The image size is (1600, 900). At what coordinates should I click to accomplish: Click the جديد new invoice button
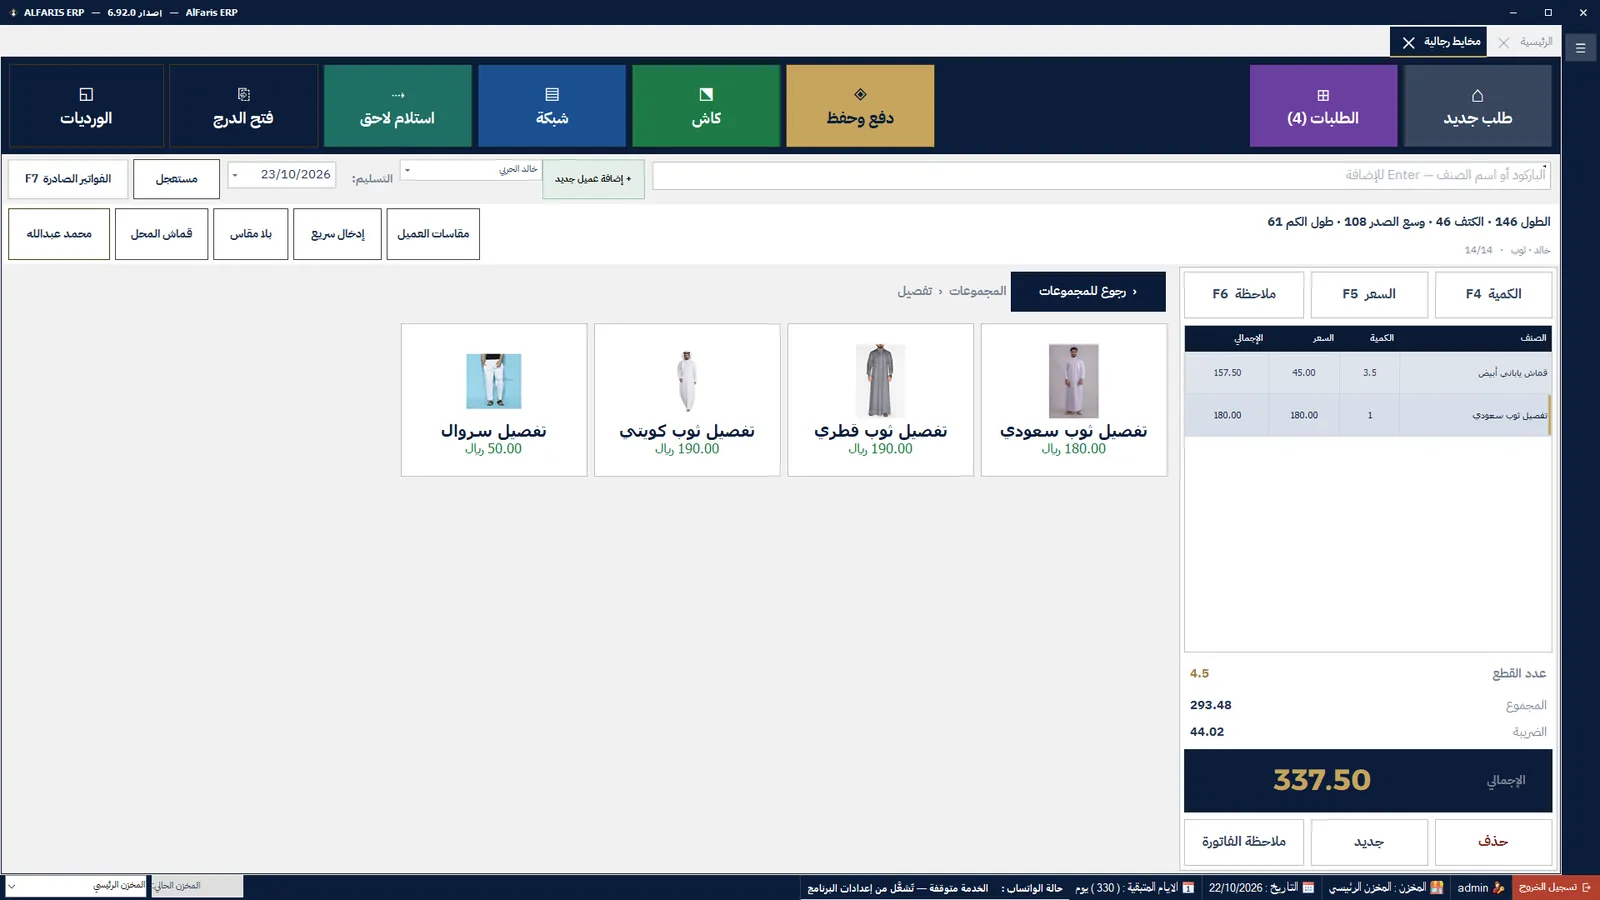pyautogui.click(x=1369, y=842)
